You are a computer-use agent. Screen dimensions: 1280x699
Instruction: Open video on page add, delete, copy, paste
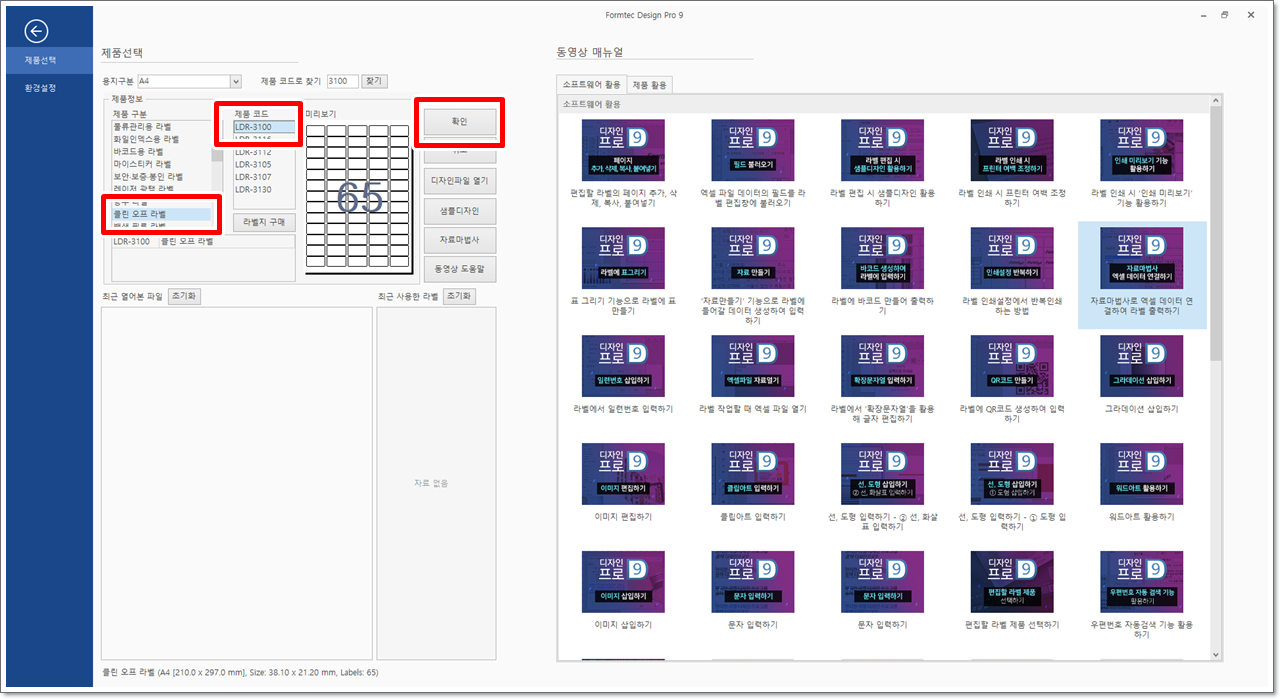point(623,150)
